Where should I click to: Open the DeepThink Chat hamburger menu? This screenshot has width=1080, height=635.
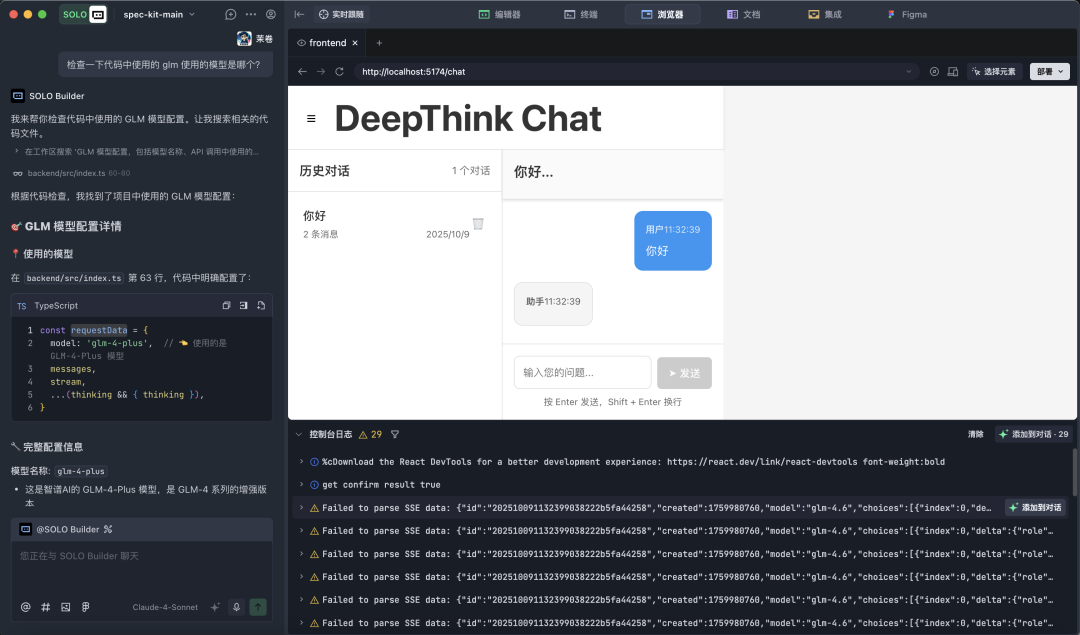[x=311, y=118]
